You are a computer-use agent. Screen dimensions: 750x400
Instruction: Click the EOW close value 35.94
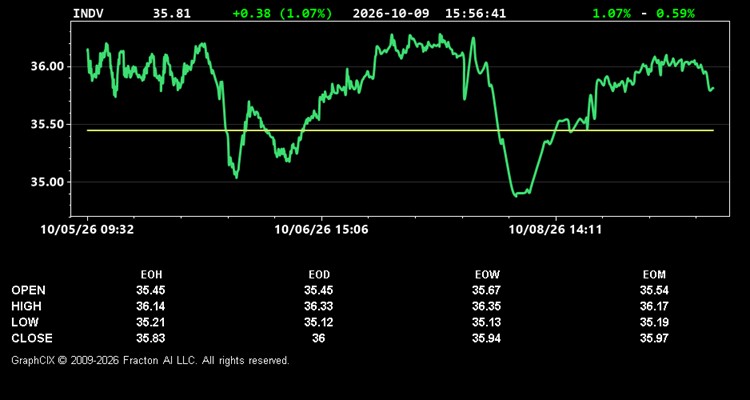tap(486, 338)
